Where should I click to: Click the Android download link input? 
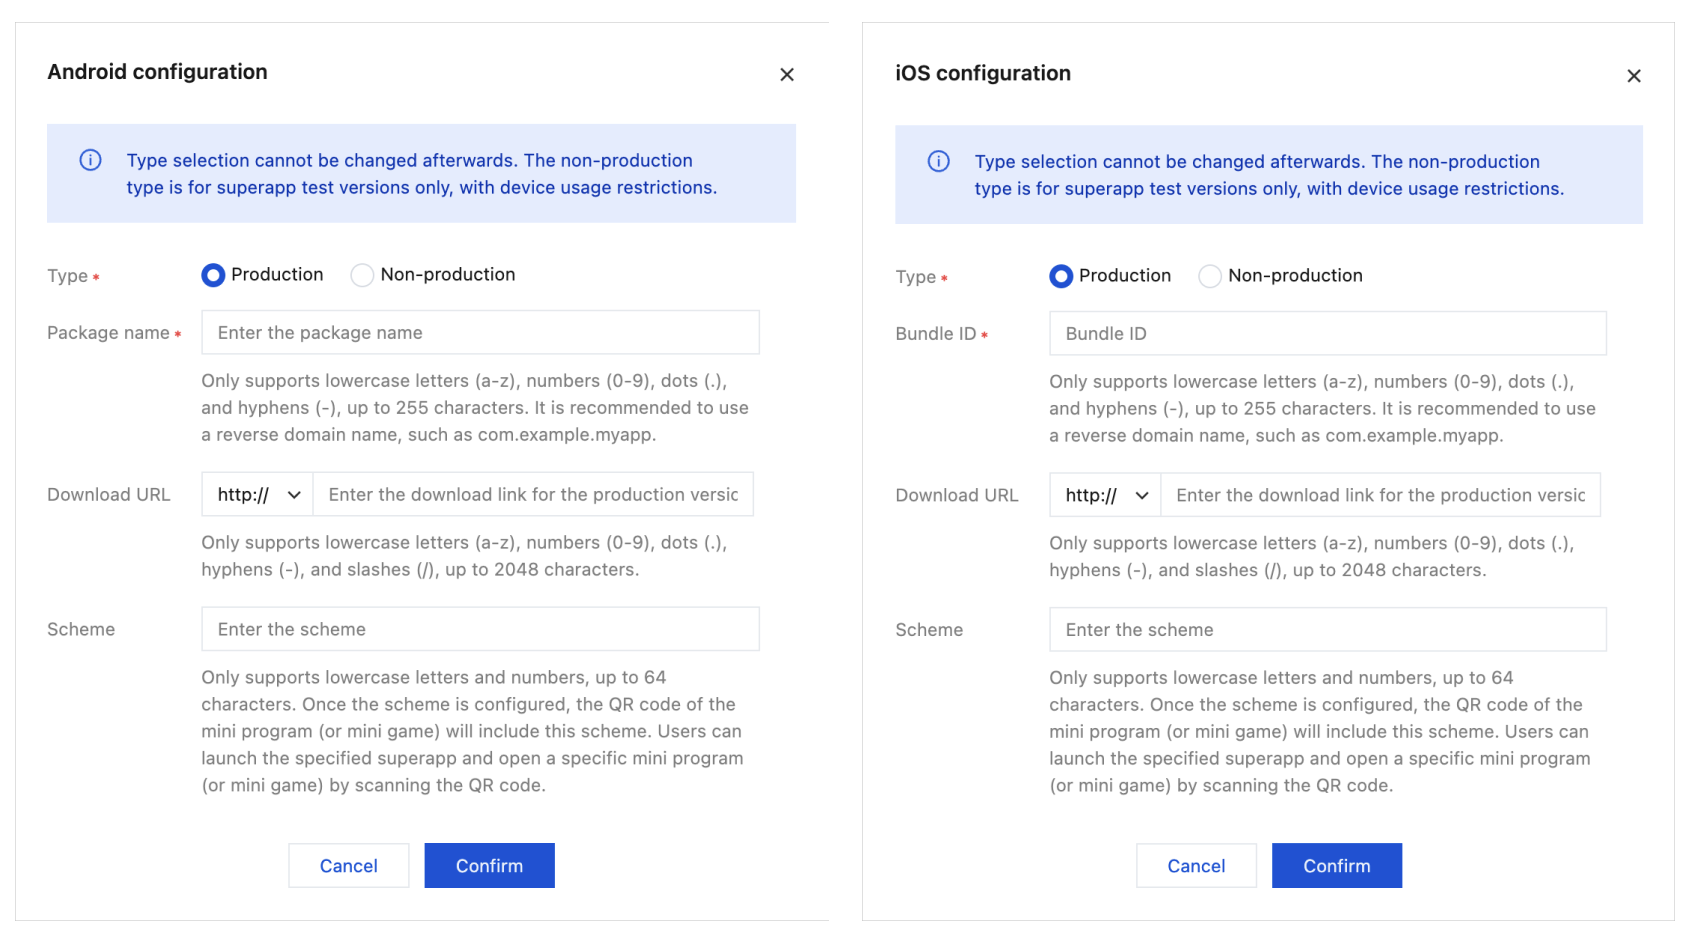click(x=533, y=495)
